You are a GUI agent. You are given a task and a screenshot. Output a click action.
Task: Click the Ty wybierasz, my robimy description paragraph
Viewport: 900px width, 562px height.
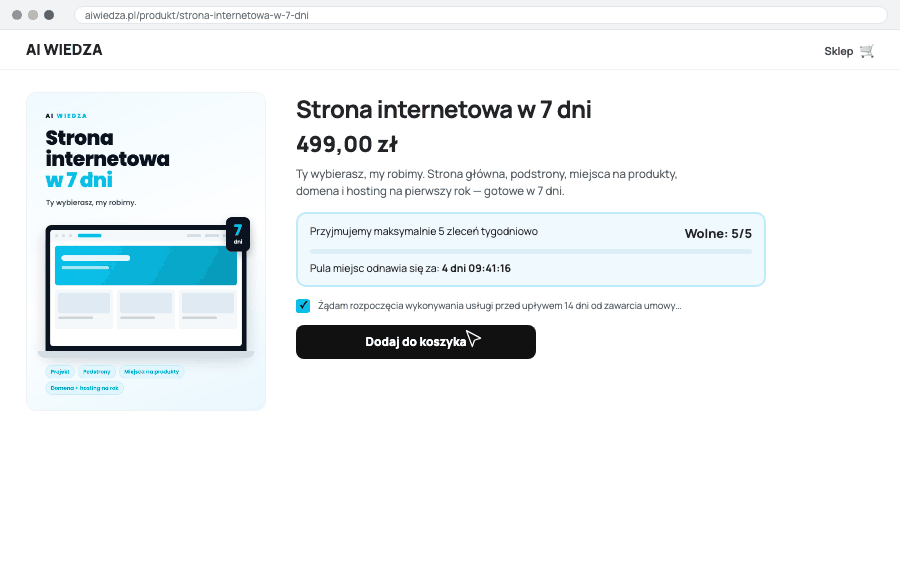(x=487, y=183)
